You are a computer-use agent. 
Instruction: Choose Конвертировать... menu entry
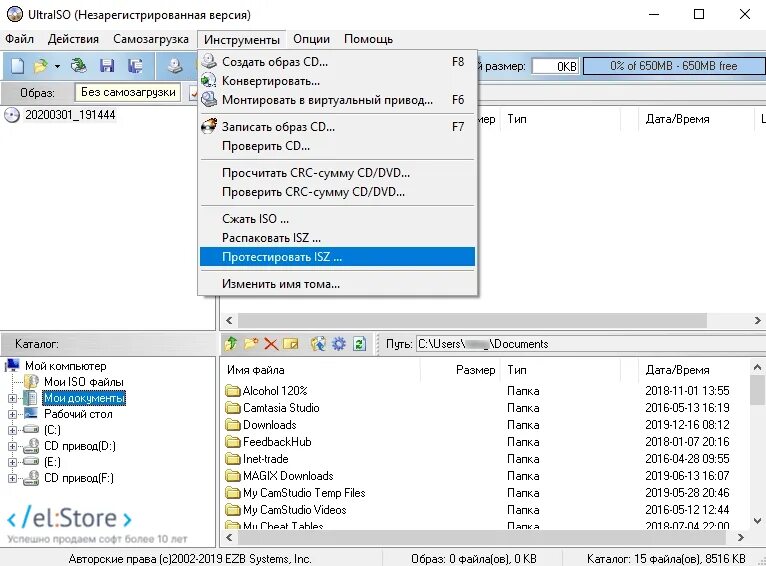pyautogui.click(x=337, y=81)
